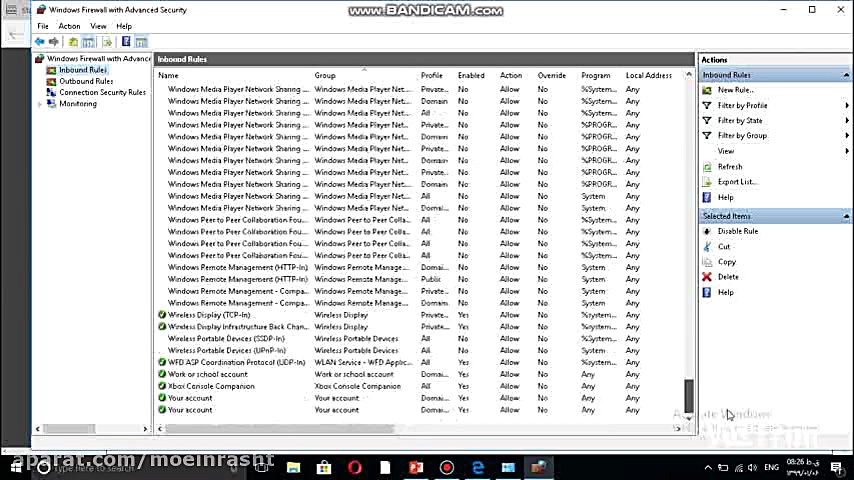
Task: Click the Filter by State funnel icon
Action: click(x=707, y=120)
